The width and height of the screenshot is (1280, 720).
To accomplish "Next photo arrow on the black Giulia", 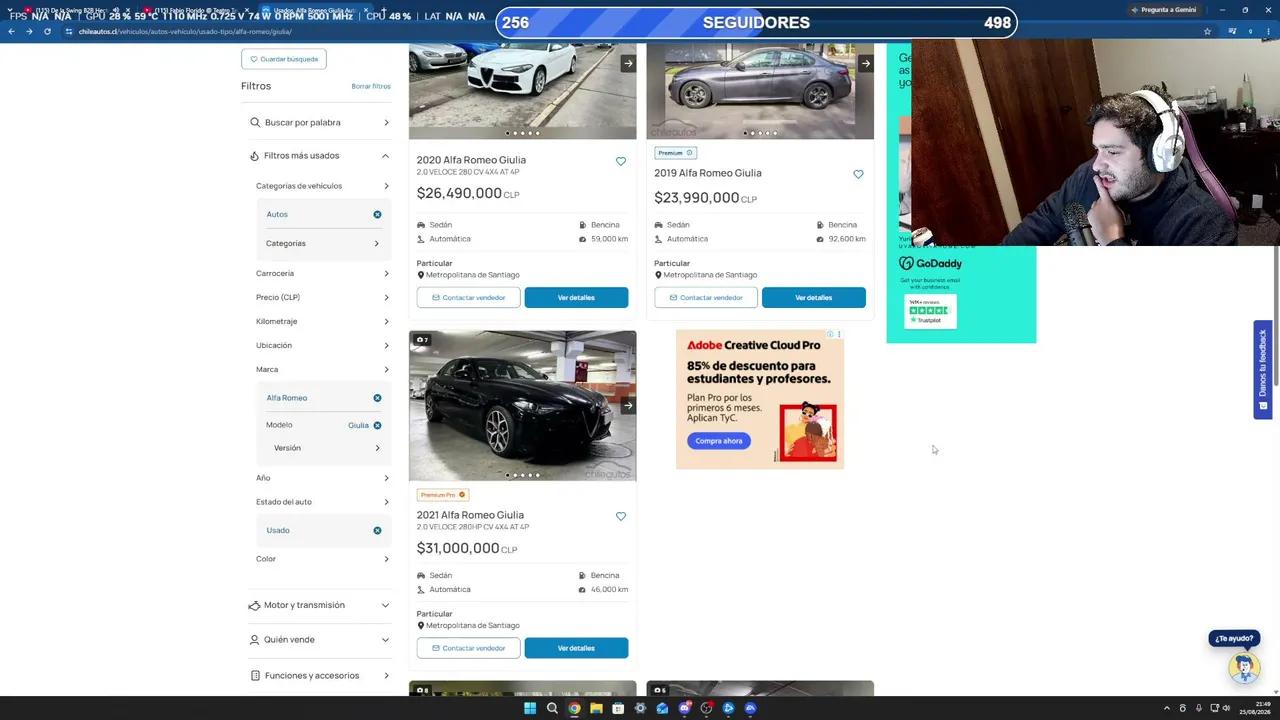I will tap(628, 405).
